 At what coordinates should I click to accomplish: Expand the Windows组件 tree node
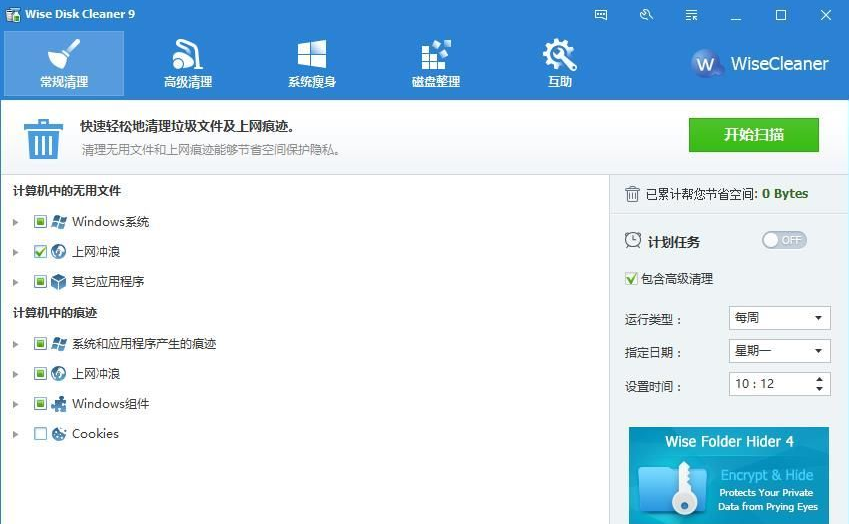point(16,404)
